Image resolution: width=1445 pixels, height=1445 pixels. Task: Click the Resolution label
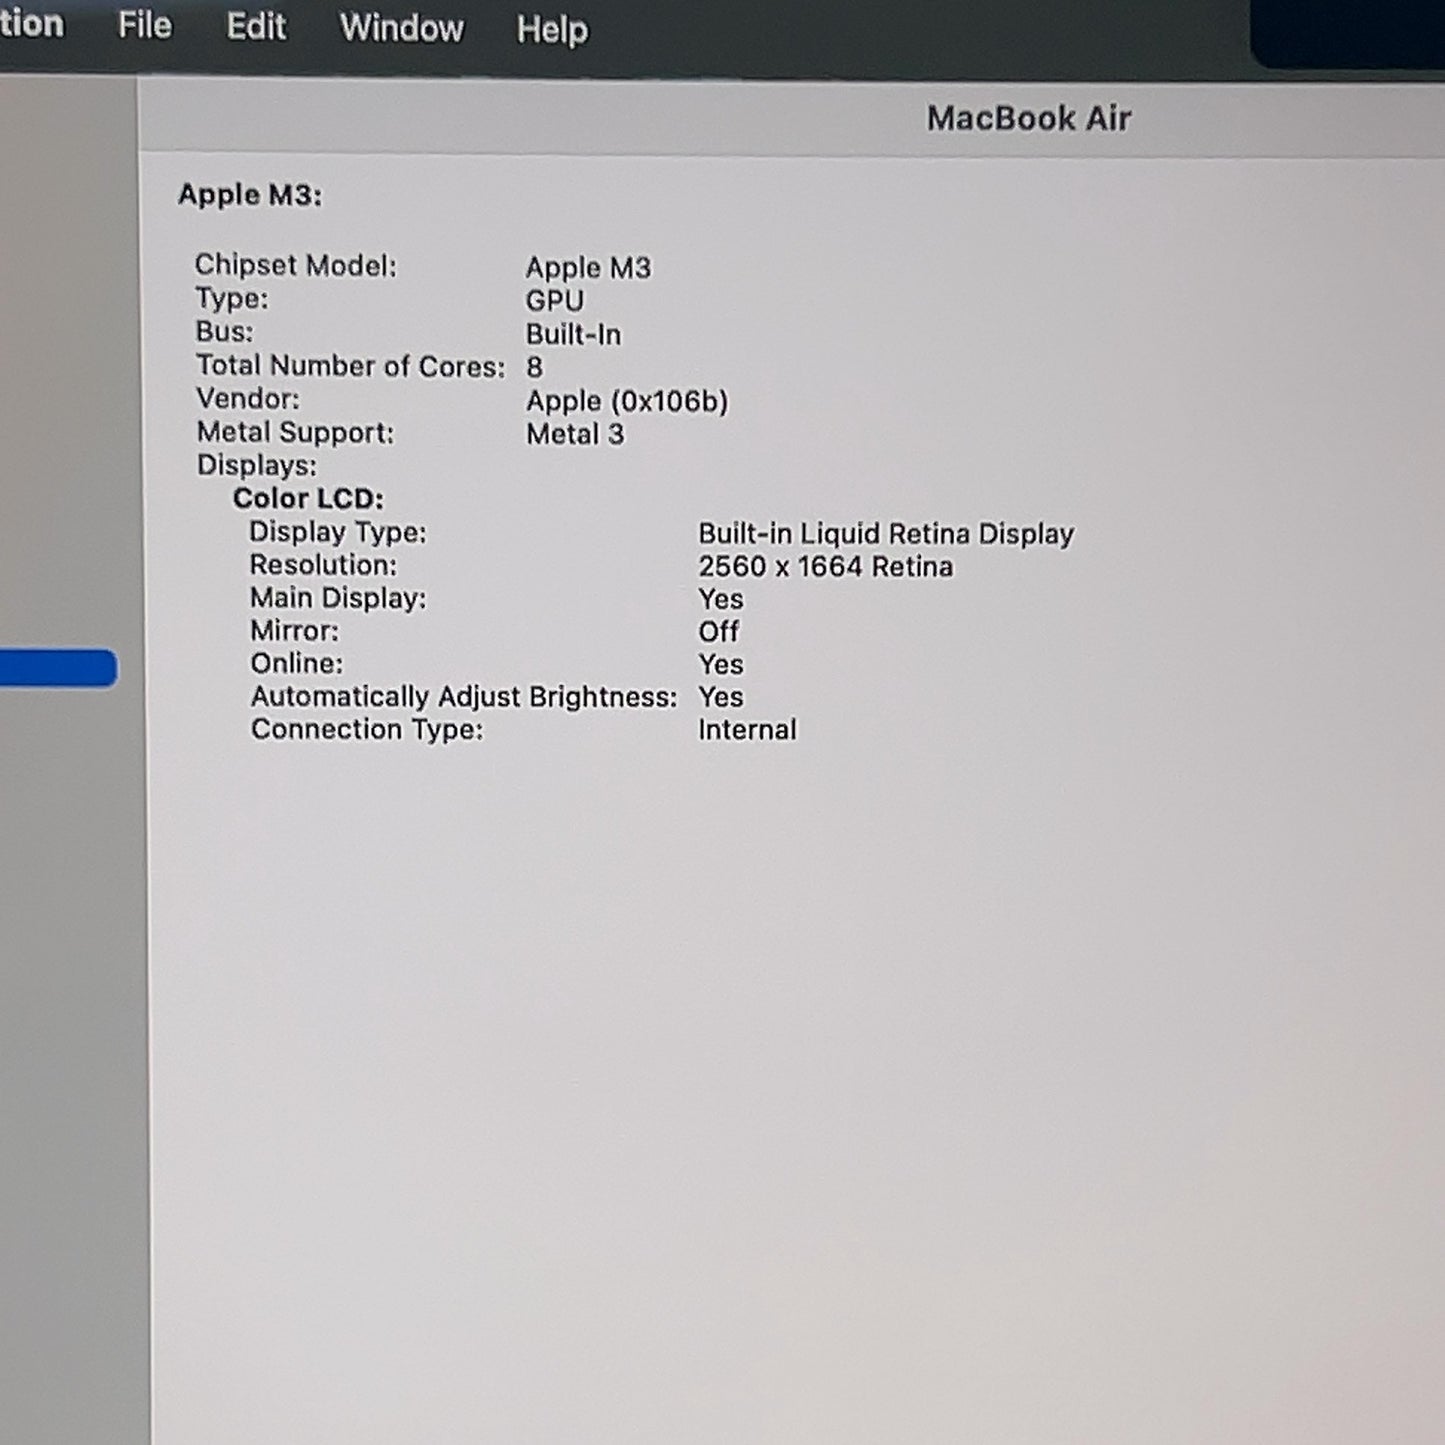coord(323,565)
